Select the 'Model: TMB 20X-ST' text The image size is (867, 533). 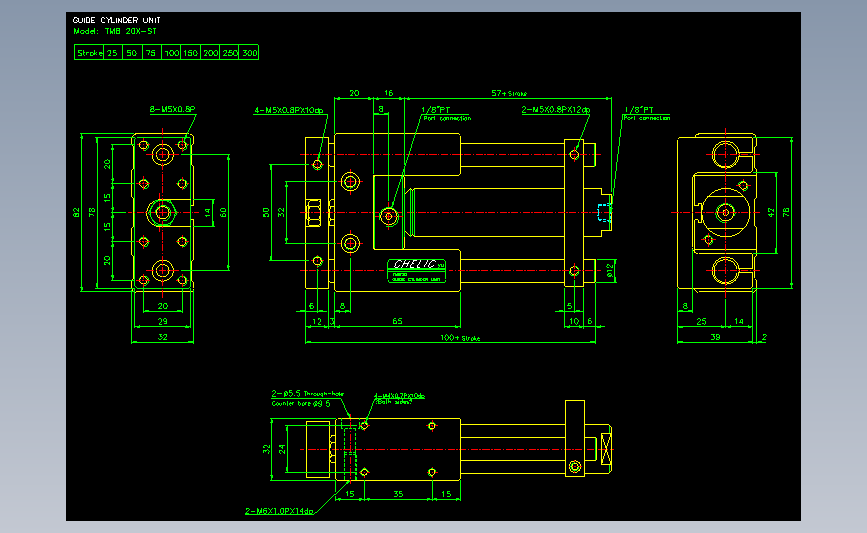114,32
